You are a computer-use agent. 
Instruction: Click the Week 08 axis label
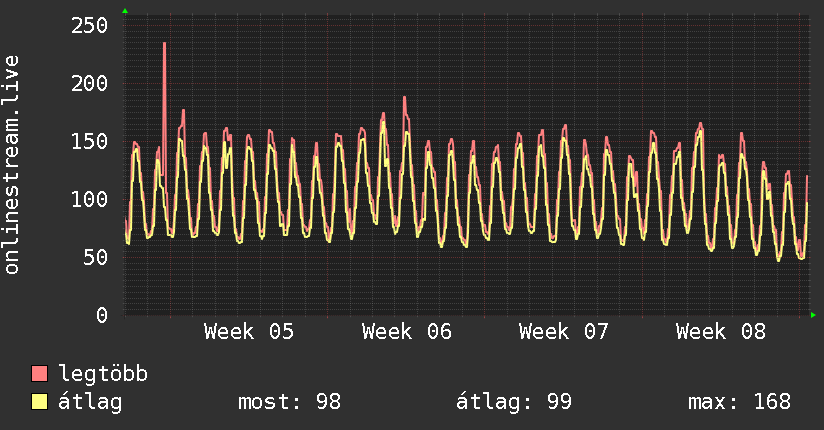click(721, 332)
